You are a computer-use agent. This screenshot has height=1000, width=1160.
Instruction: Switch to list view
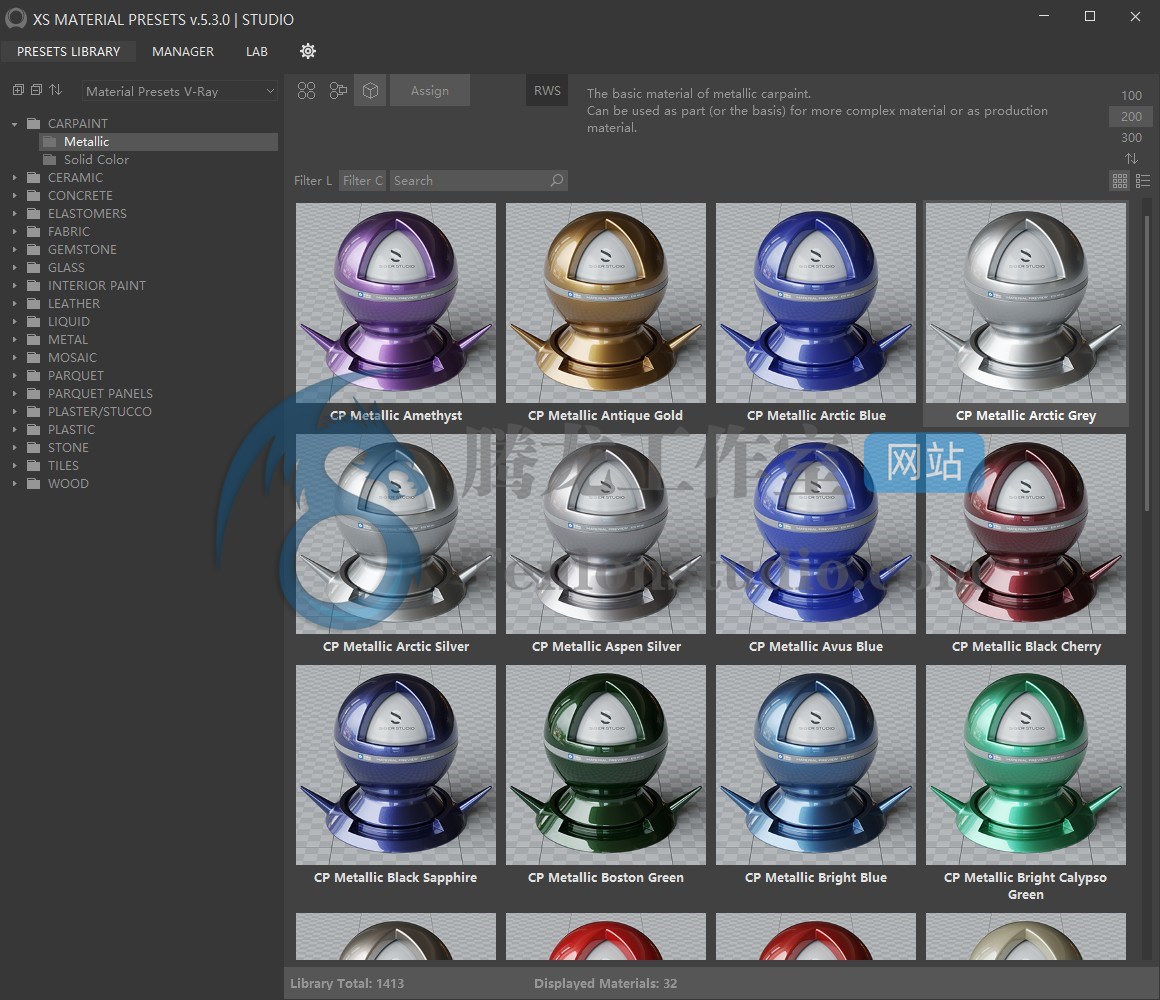[1143, 180]
